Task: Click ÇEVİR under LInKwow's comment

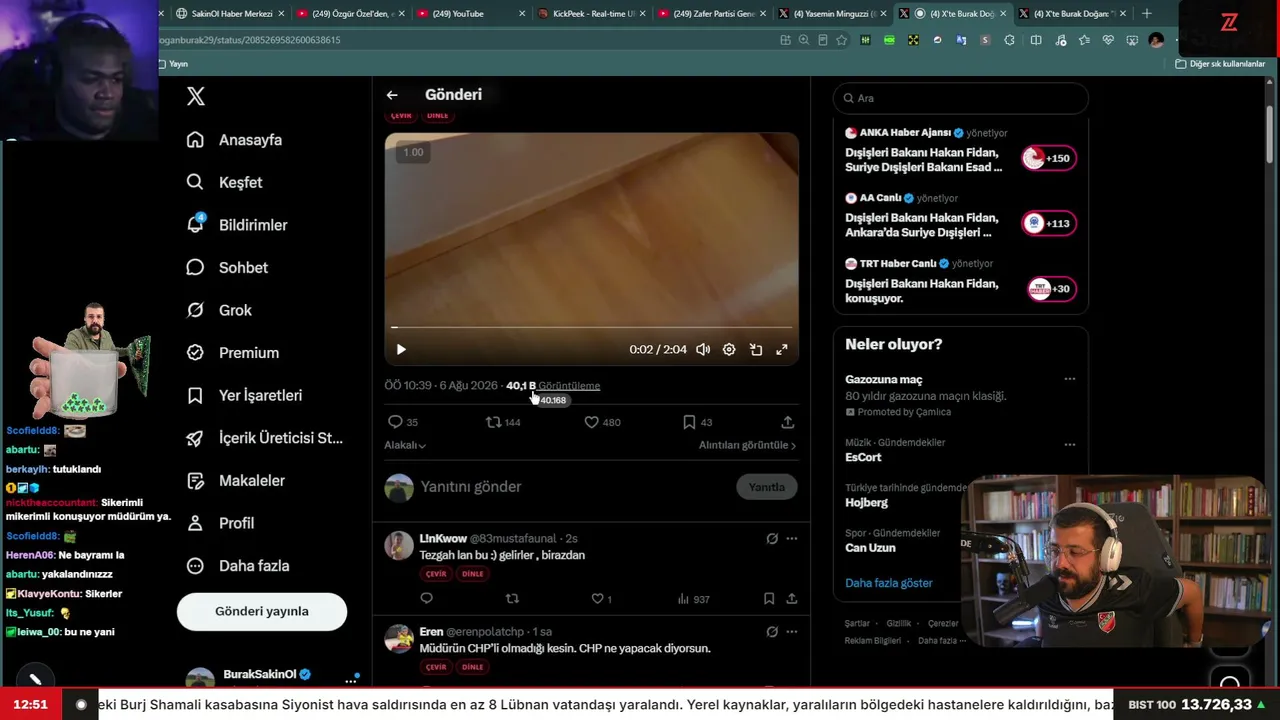Action: point(436,574)
